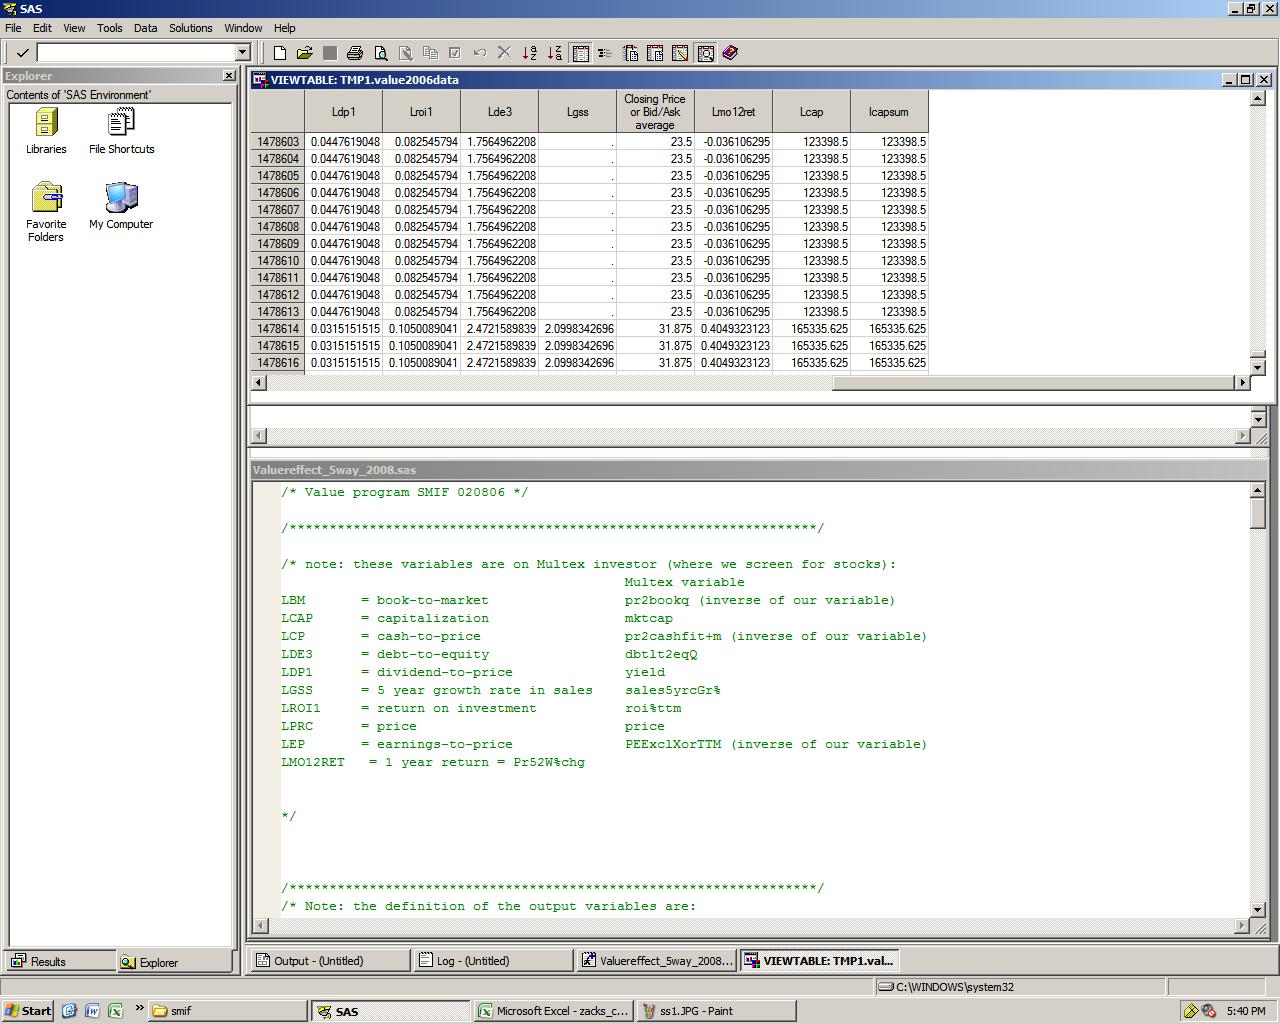Expand the command box dropdown arrow
1280x1024 pixels.
pos(242,53)
